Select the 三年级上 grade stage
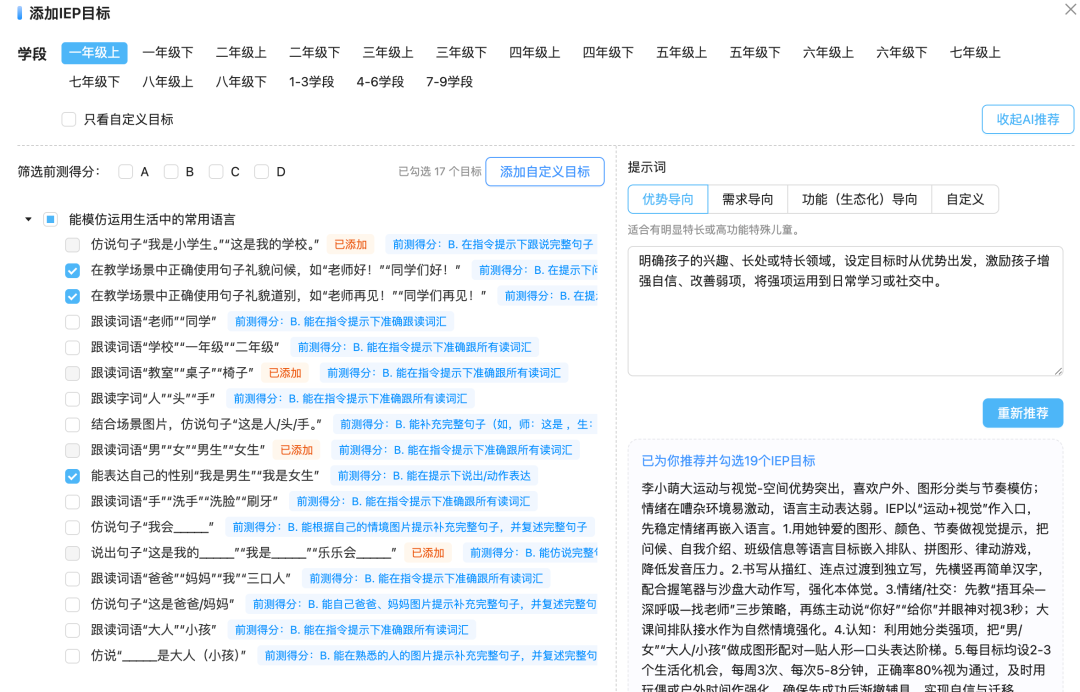 click(x=388, y=53)
